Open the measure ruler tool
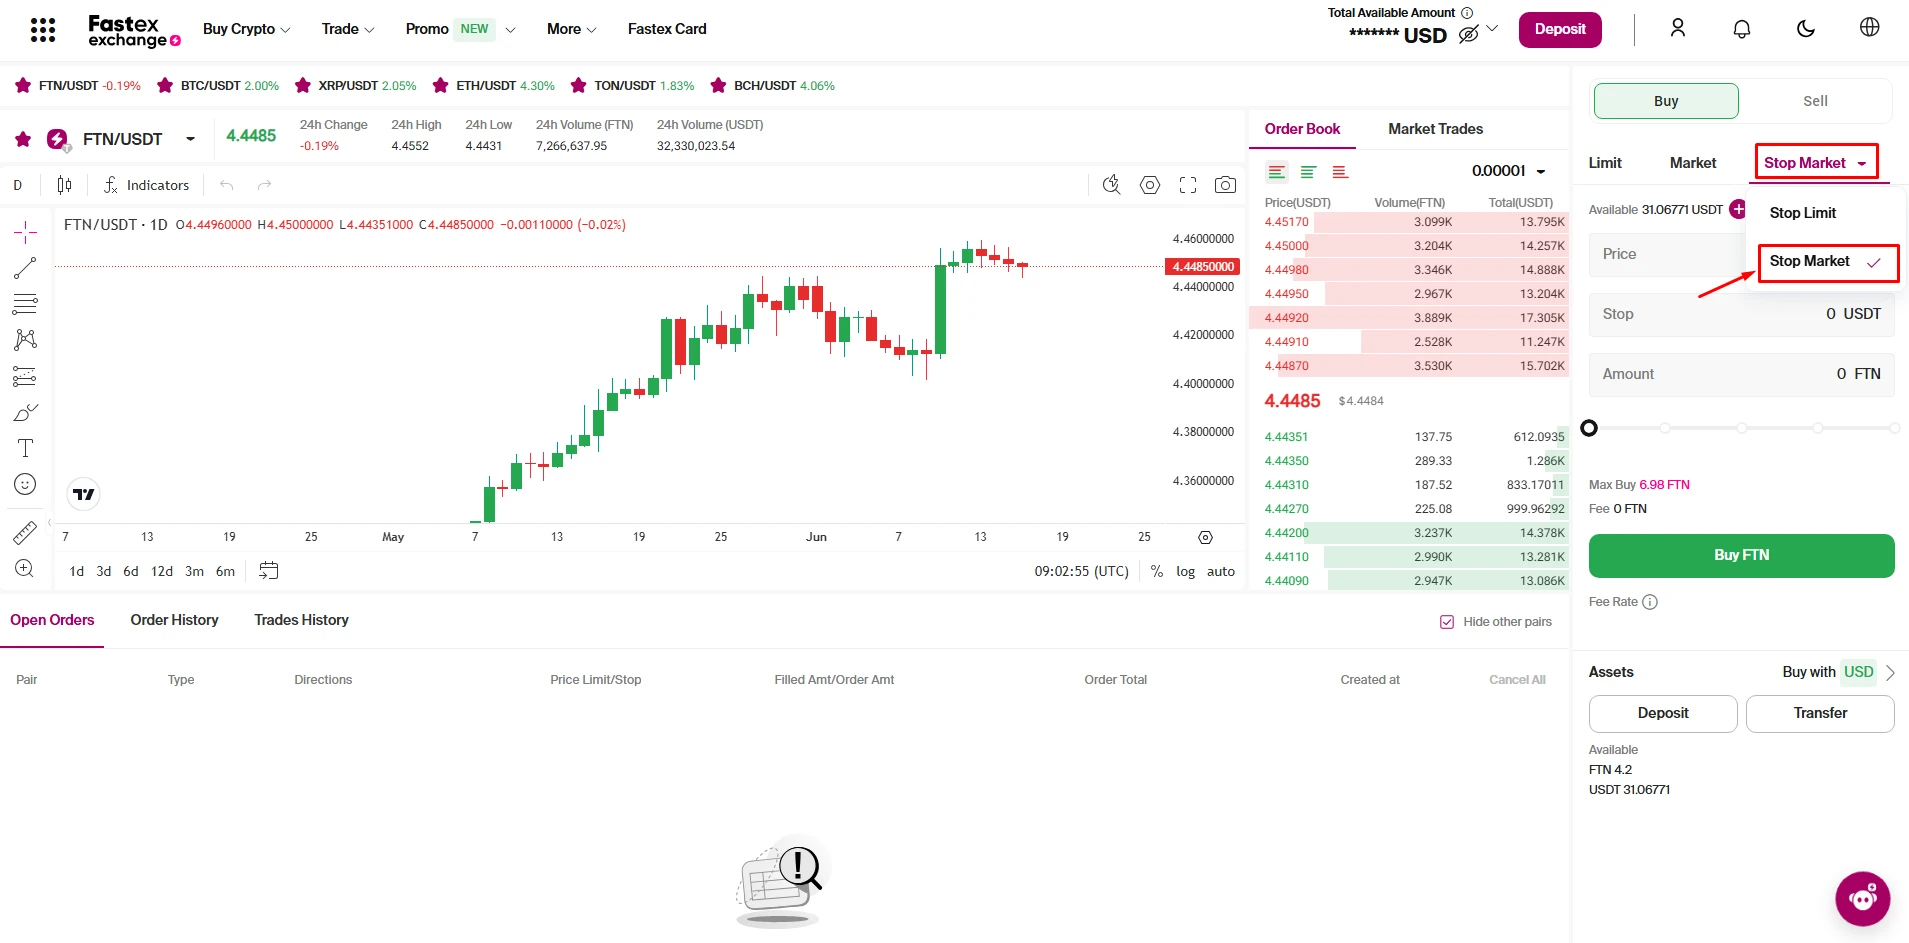This screenshot has height=943, width=1909. pyautogui.click(x=25, y=532)
